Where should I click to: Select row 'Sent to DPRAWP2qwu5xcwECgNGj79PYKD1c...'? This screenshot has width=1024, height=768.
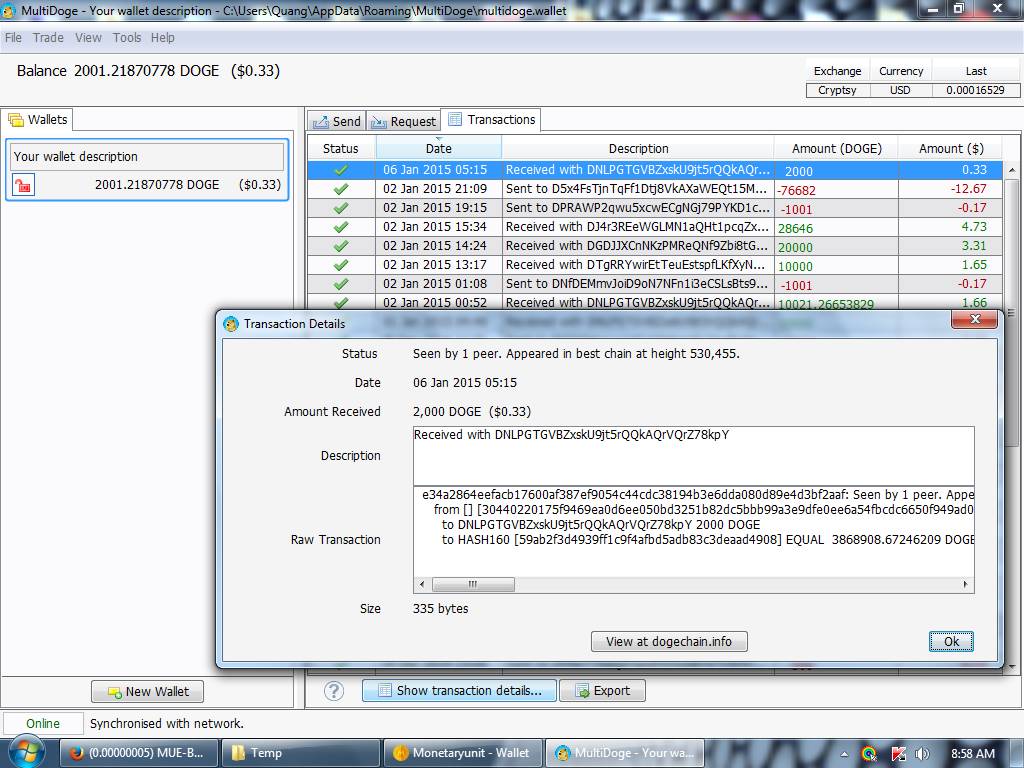point(655,208)
